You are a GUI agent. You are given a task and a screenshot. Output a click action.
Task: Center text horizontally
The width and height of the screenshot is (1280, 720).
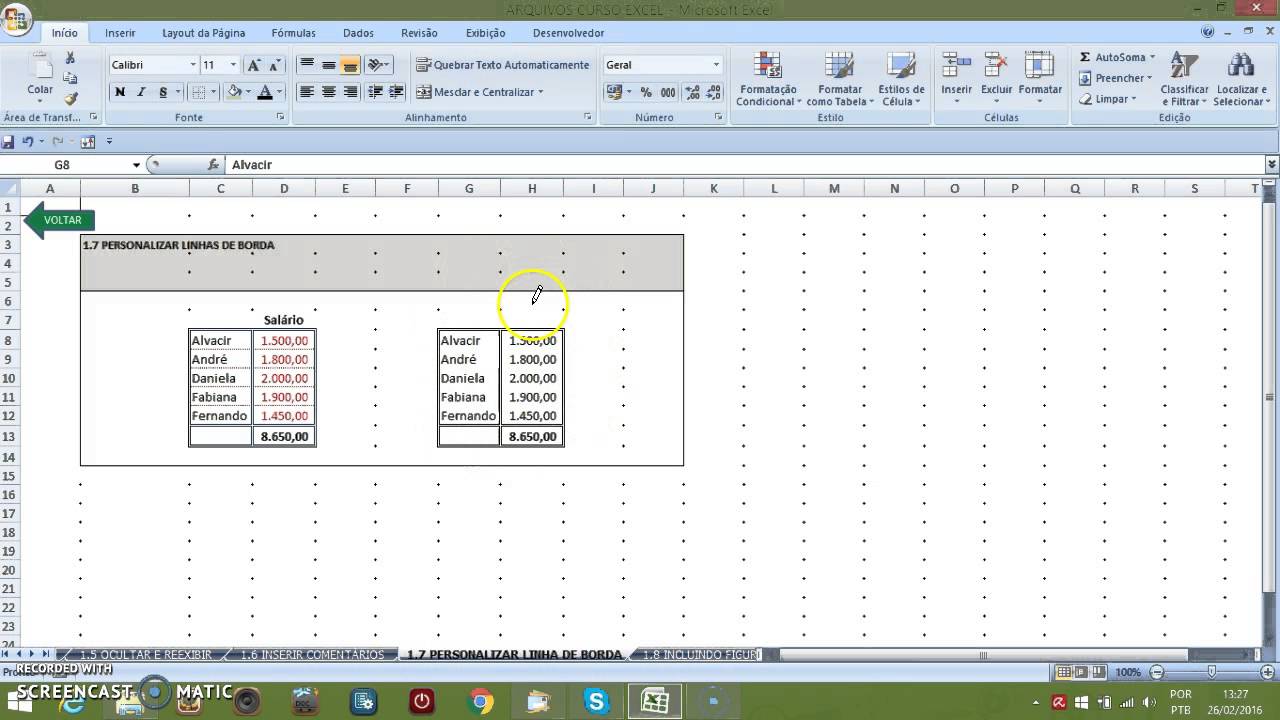click(x=328, y=92)
